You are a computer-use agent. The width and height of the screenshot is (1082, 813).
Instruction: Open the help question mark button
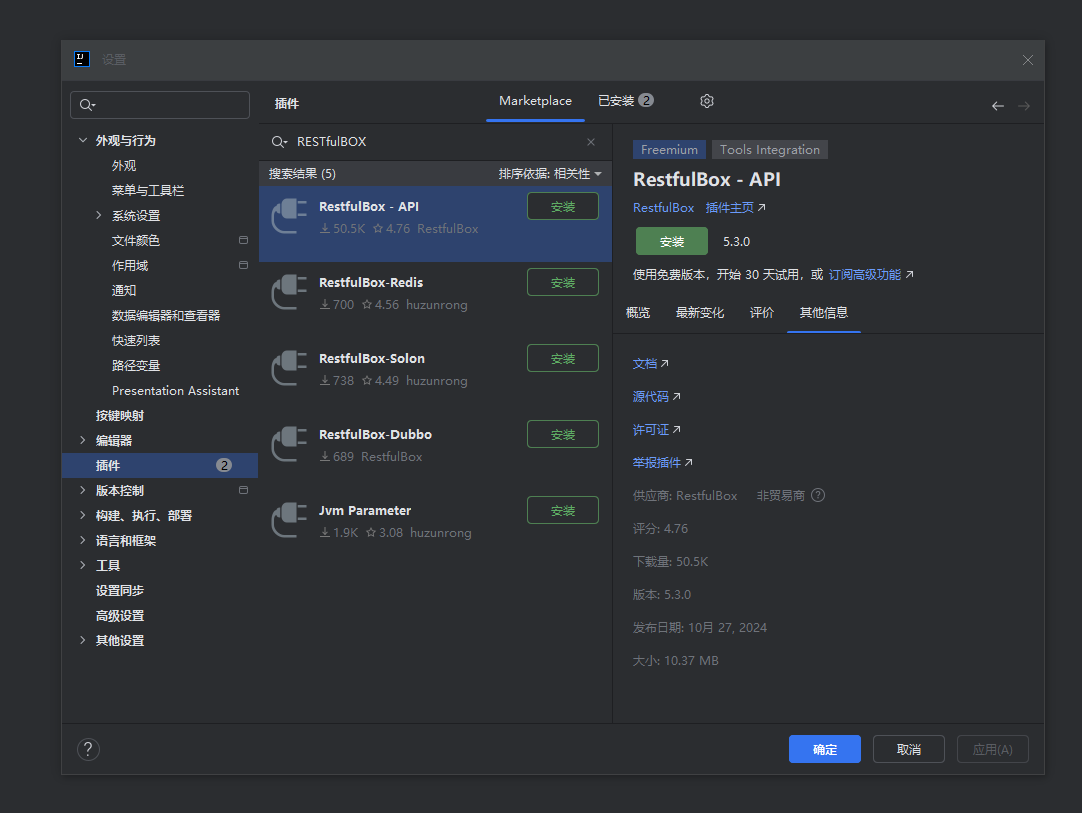click(x=88, y=749)
